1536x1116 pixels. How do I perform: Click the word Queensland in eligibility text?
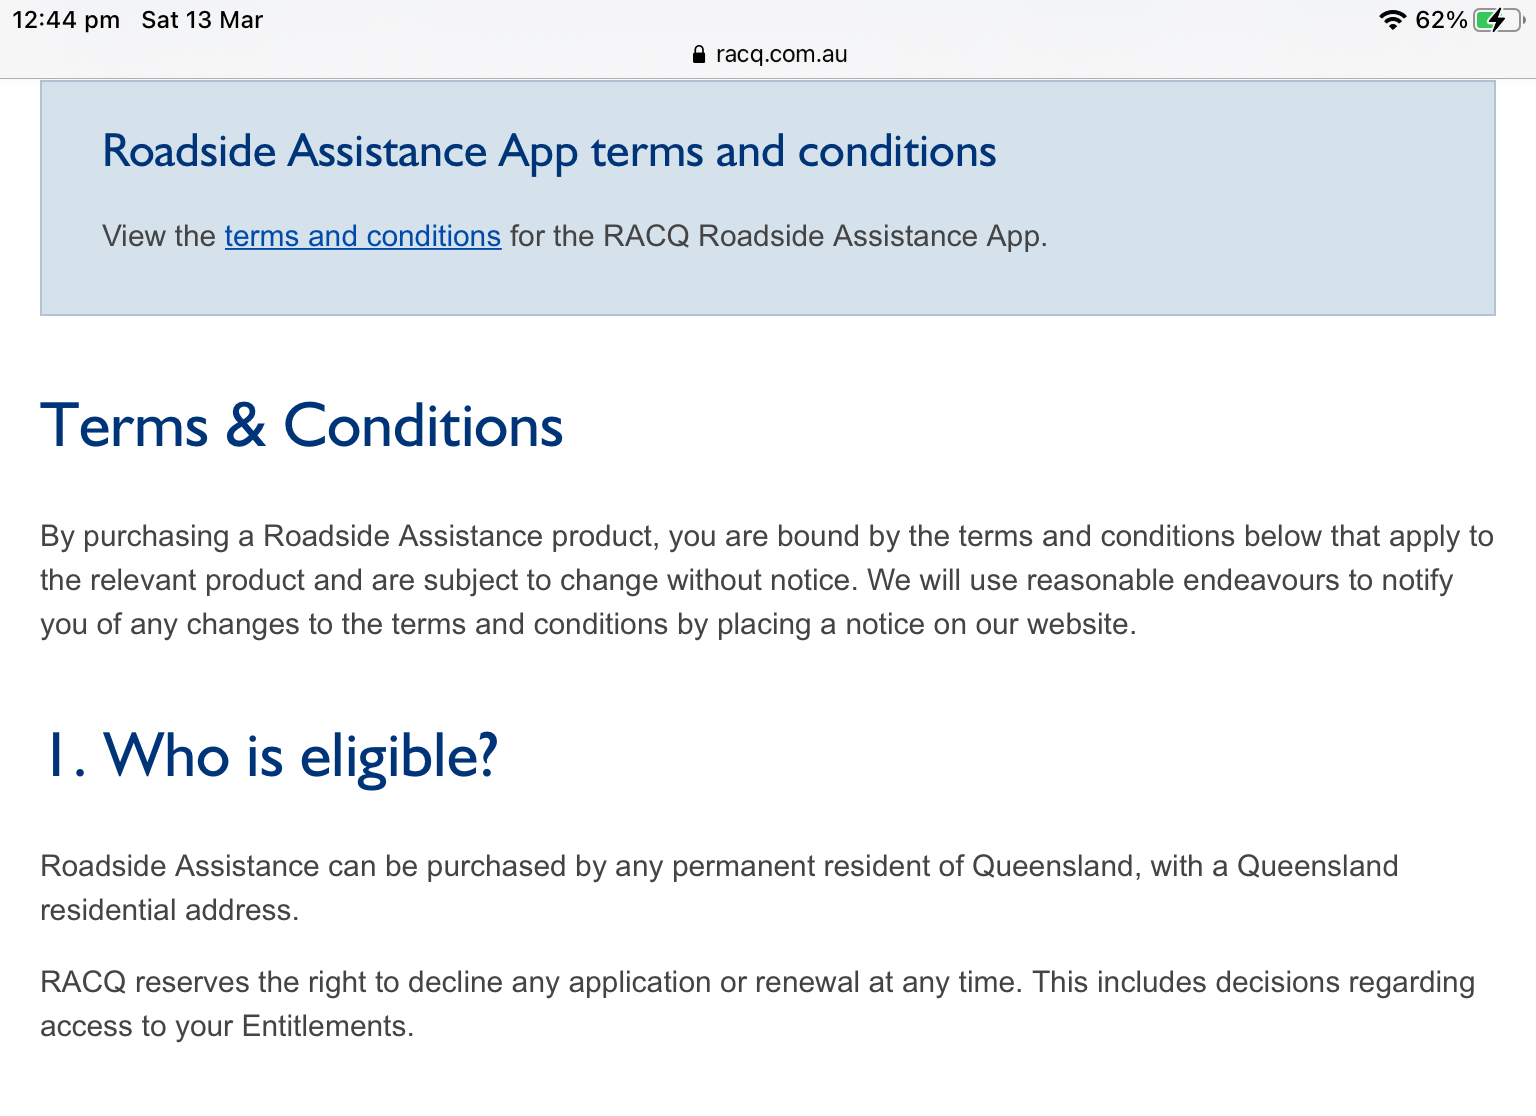pyautogui.click(x=1050, y=866)
